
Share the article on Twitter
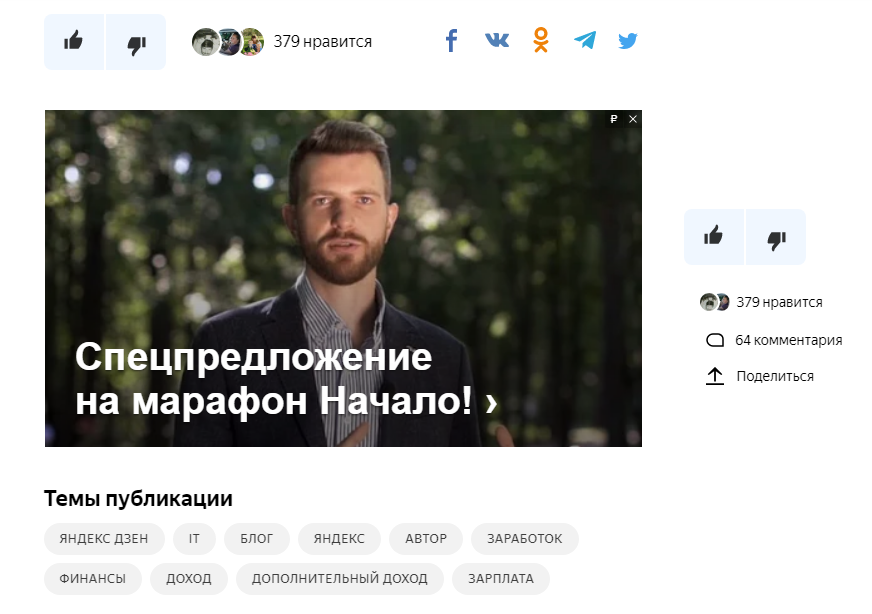click(628, 41)
